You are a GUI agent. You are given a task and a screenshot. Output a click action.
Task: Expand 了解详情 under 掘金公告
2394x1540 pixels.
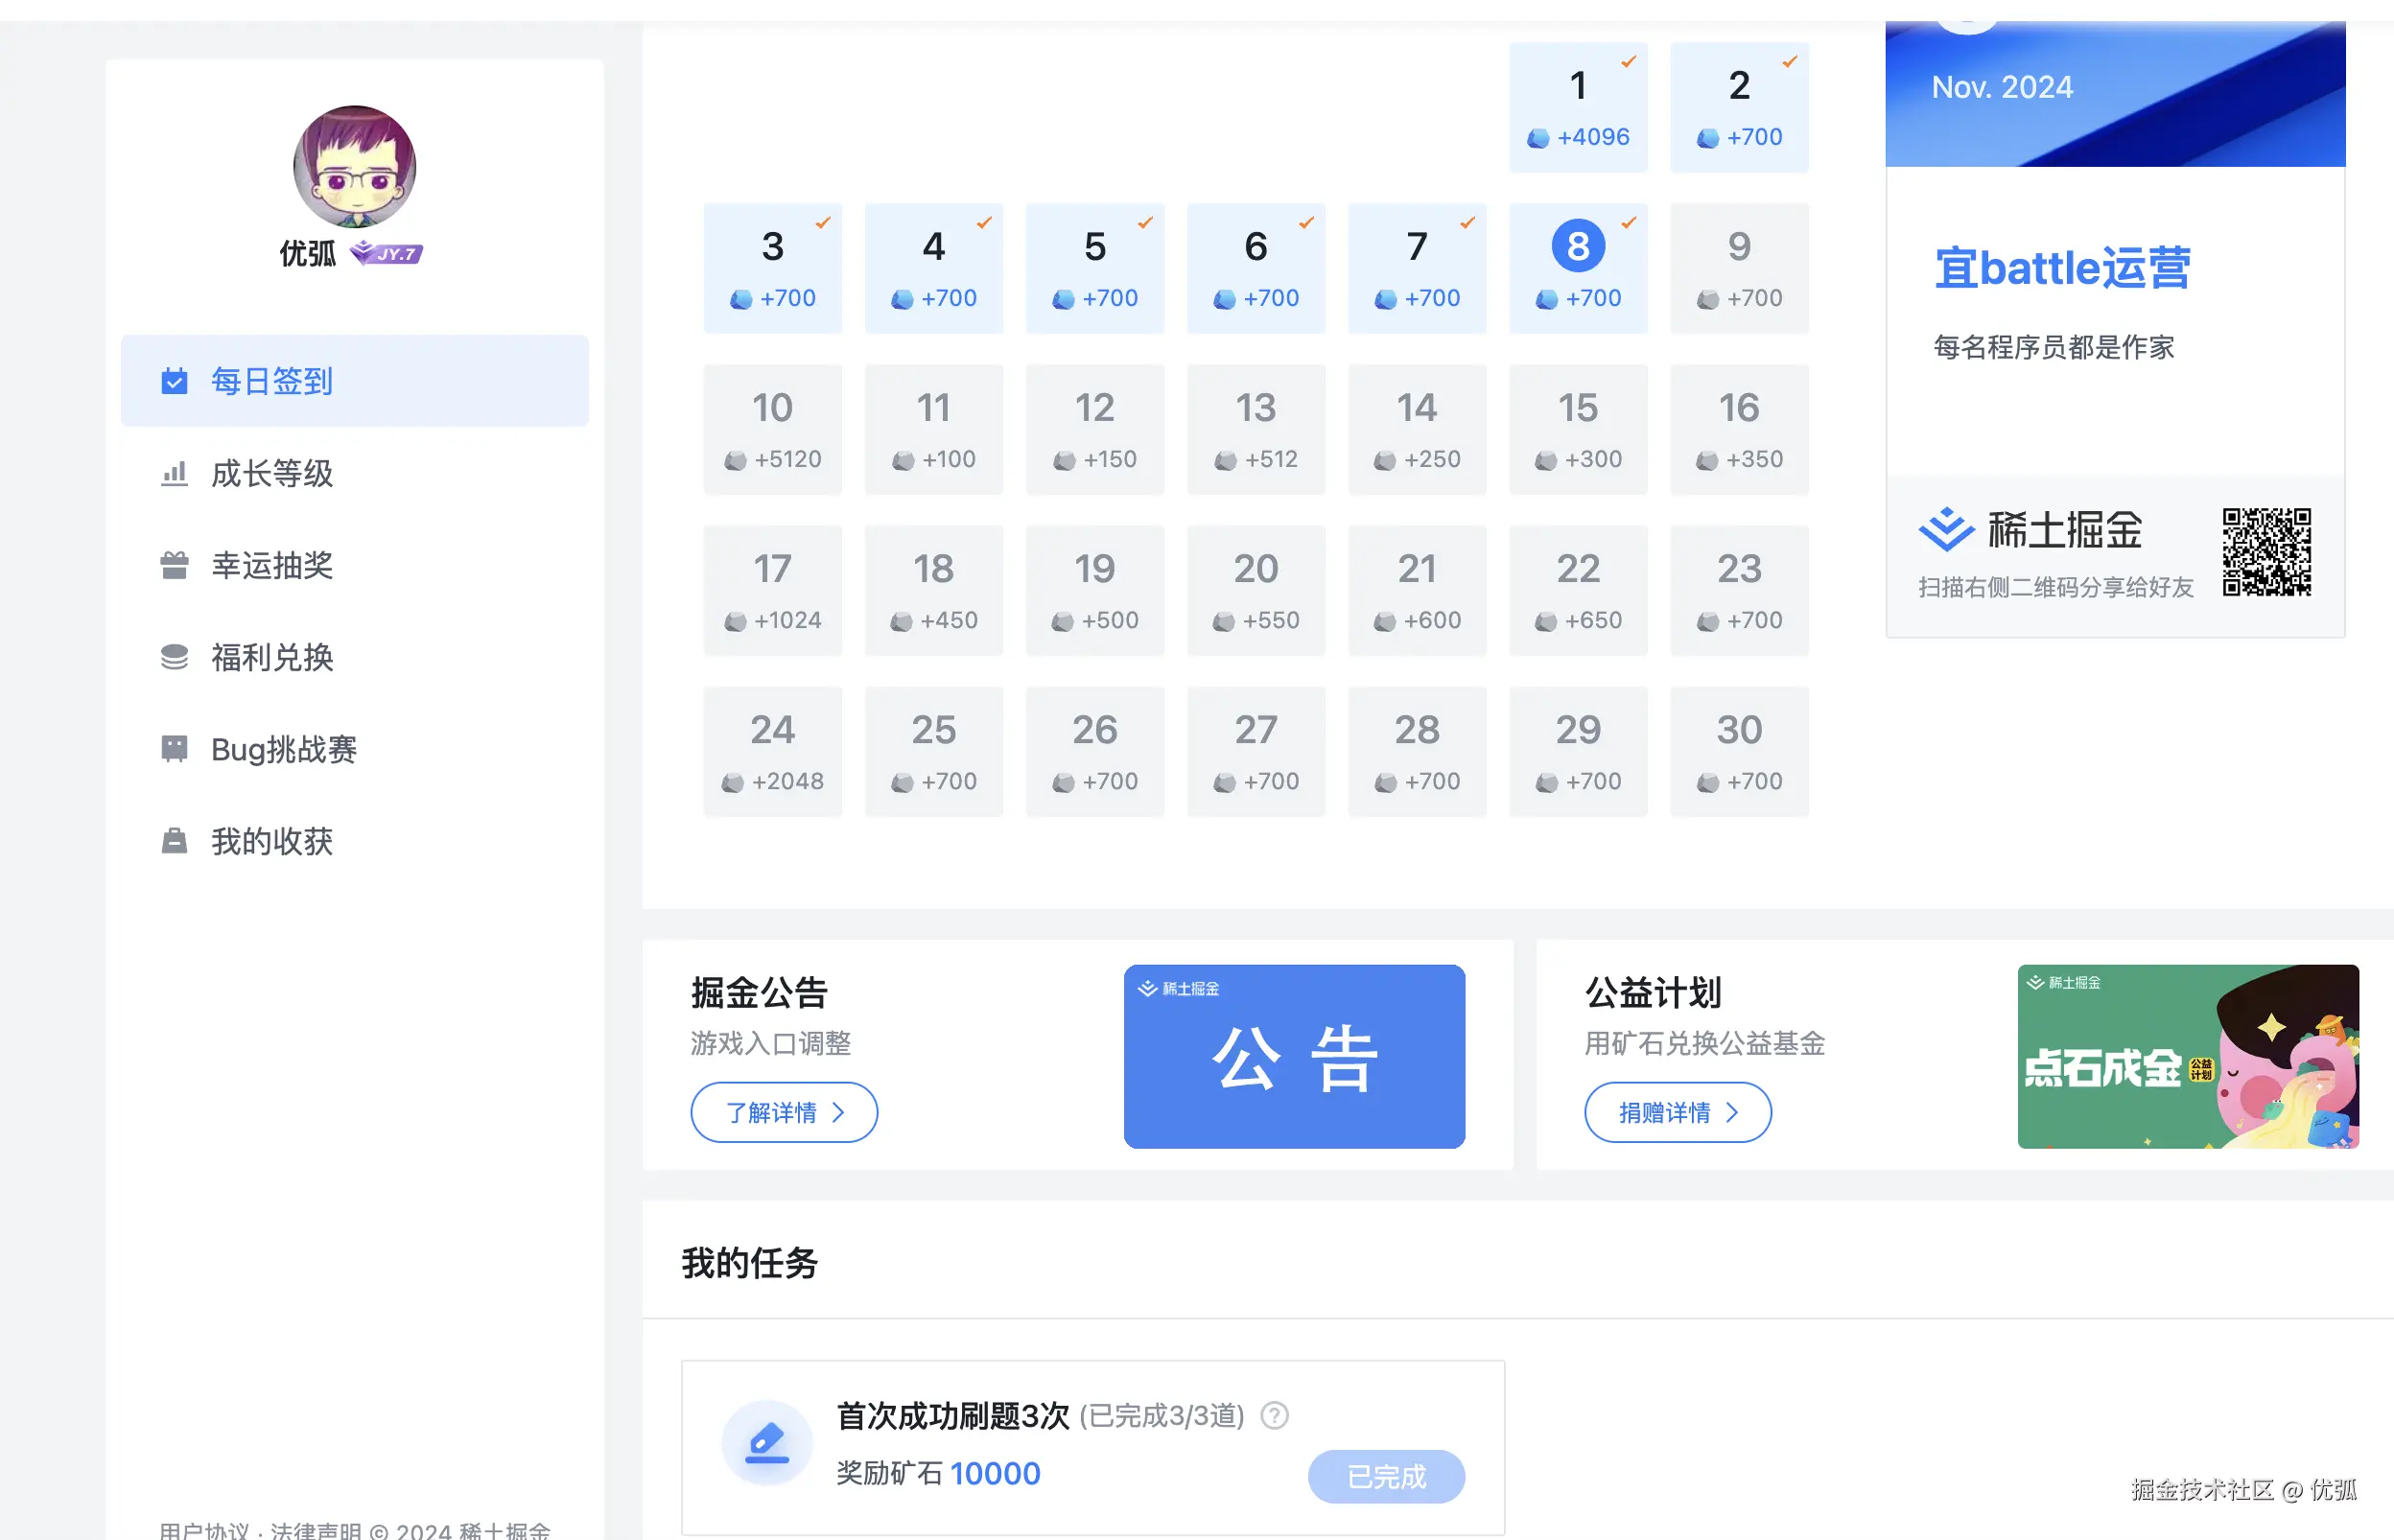pyautogui.click(x=784, y=1112)
